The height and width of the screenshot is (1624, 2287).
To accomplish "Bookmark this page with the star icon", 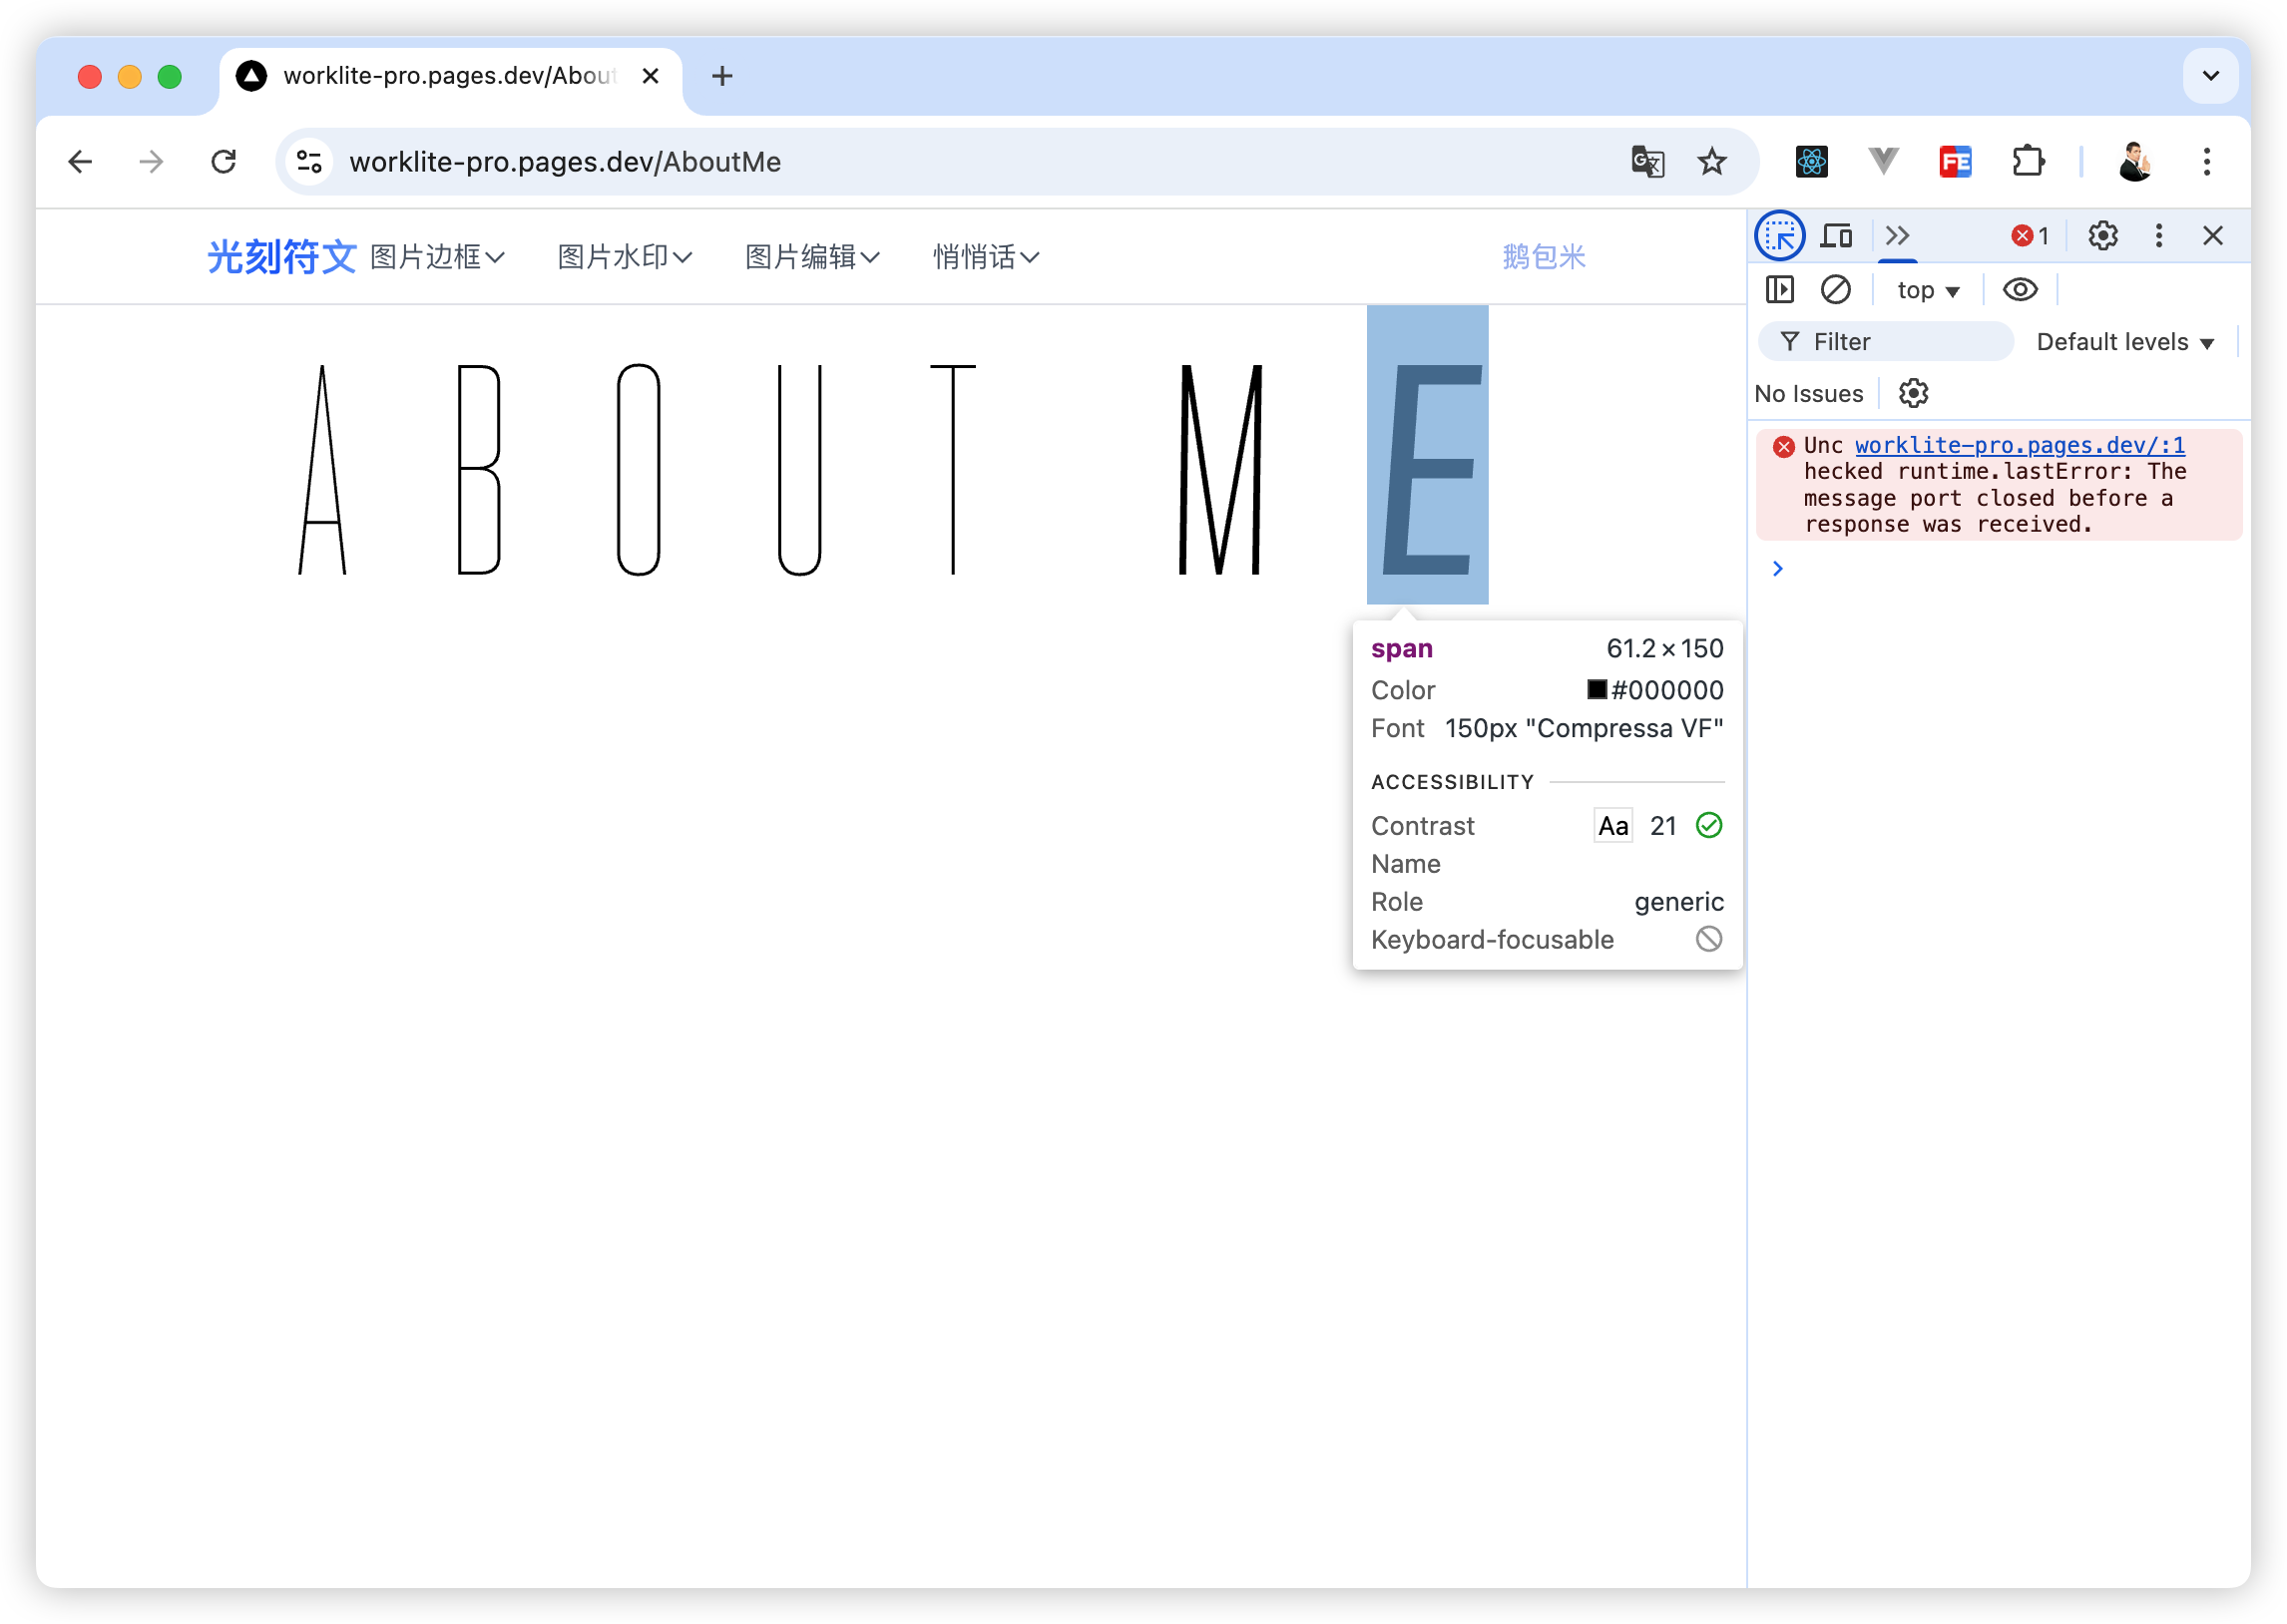I will tap(1712, 161).
